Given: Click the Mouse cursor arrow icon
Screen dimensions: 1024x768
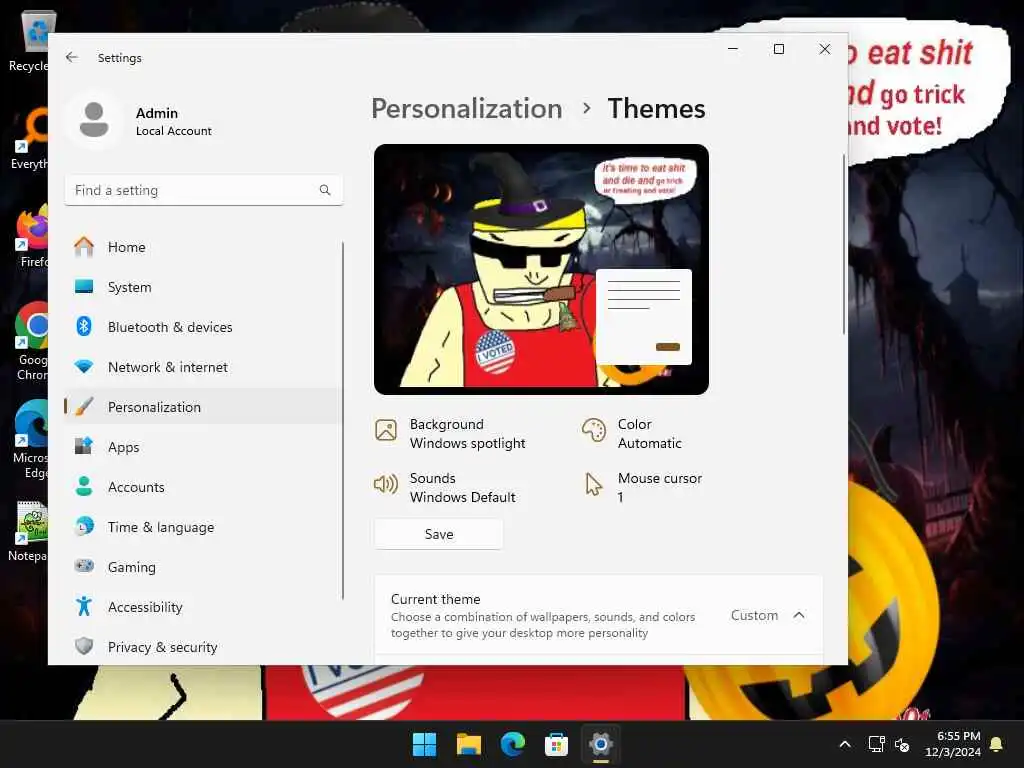Looking at the screenshot, I should (593, 484).
